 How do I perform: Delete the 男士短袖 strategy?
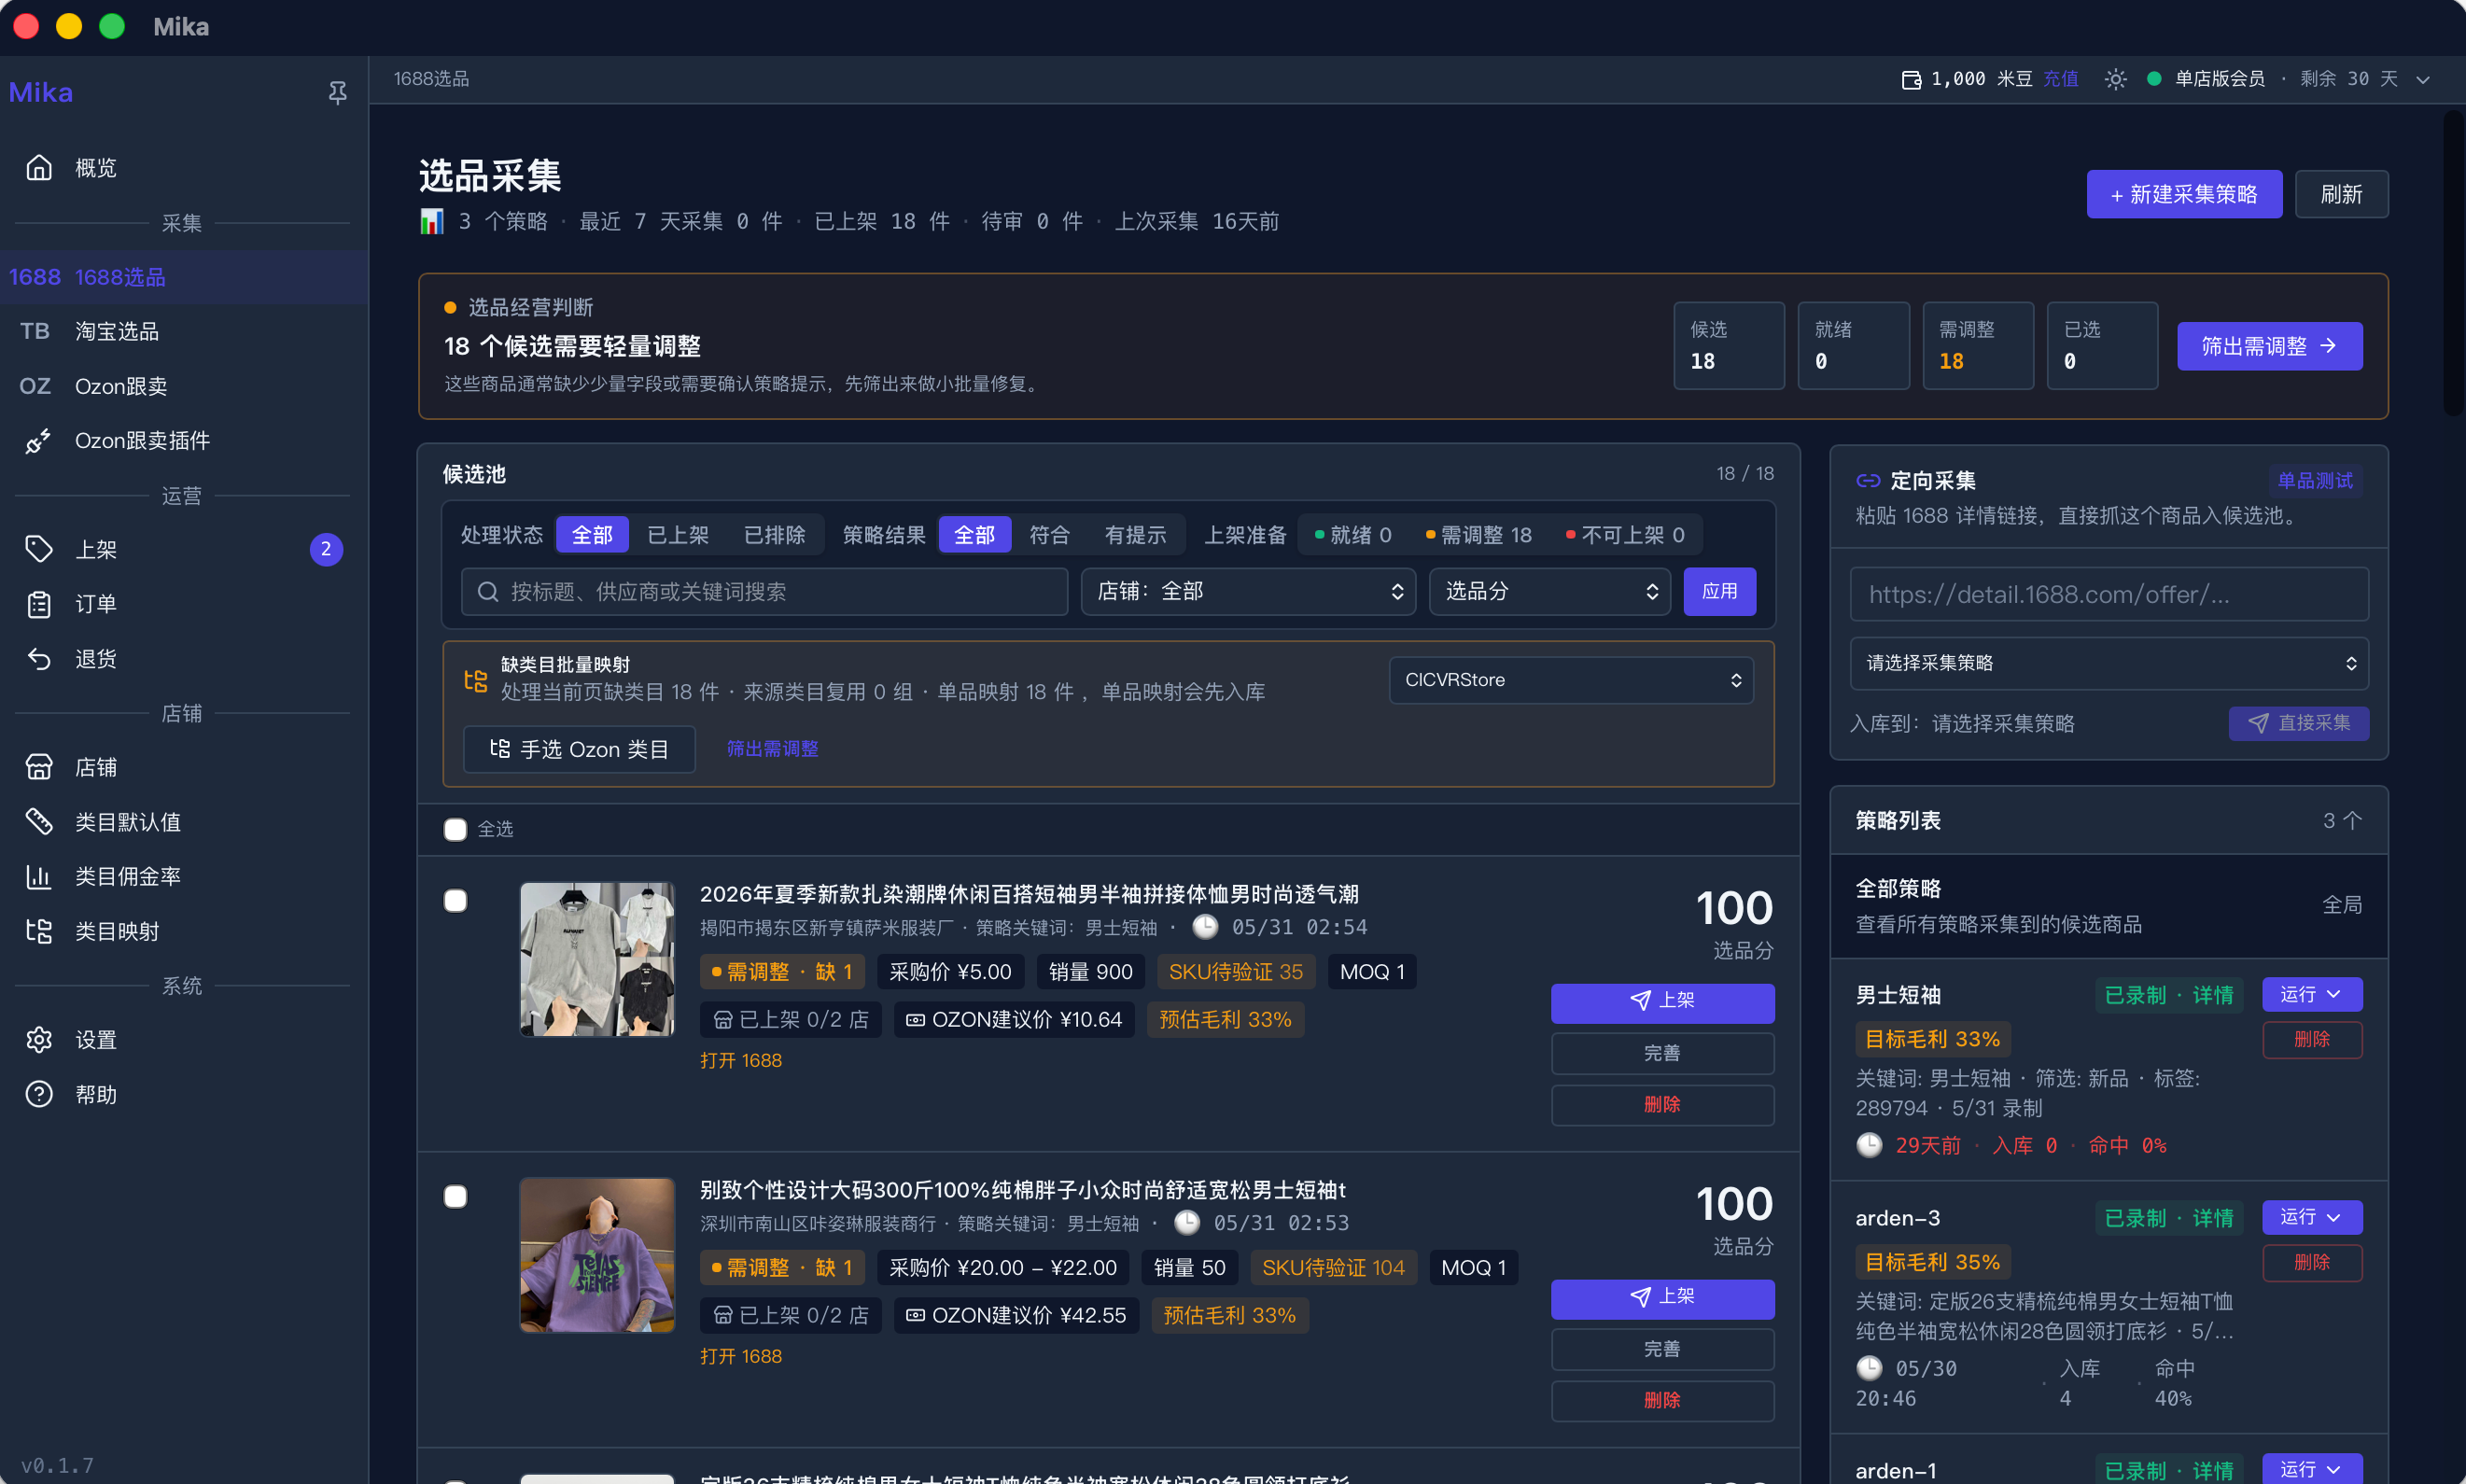[2312, 1040]
